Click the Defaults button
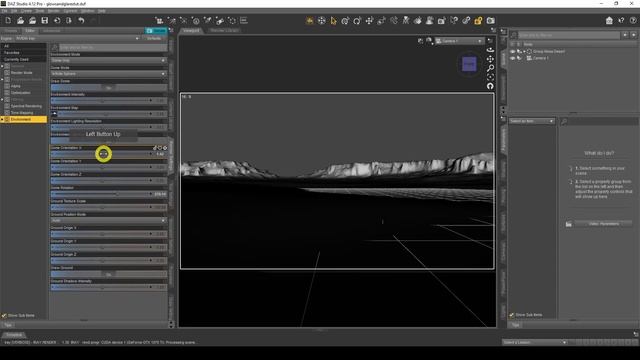 (154, 38)
